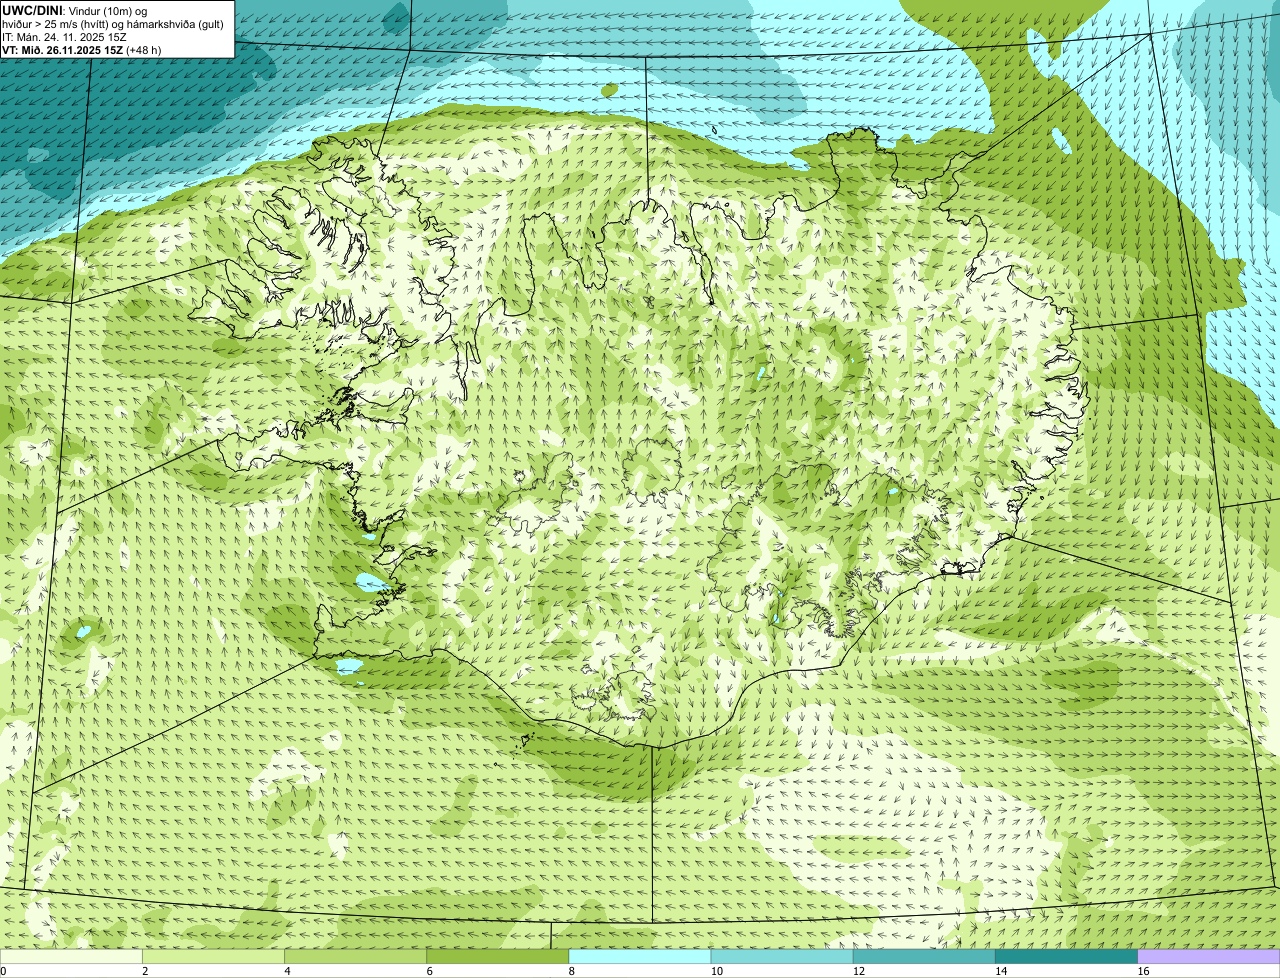Click the 'VT: Mið. 26.11.2025 15Z (+48 h)' line
This screenshot has width=1280, height=978.
[x=81, y=50]
